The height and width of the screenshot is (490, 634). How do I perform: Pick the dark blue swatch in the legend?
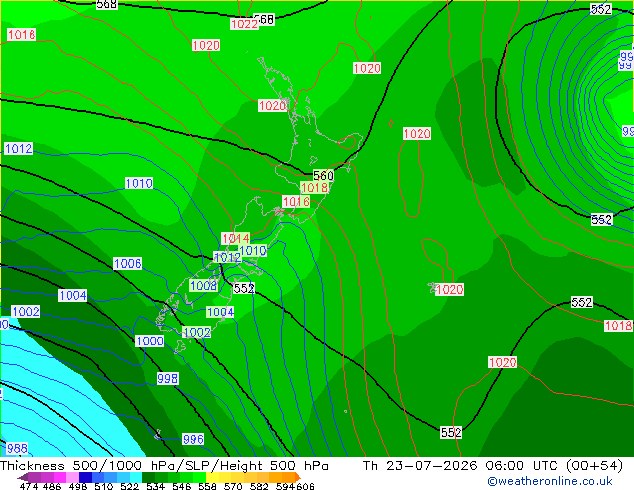(85, 477)
